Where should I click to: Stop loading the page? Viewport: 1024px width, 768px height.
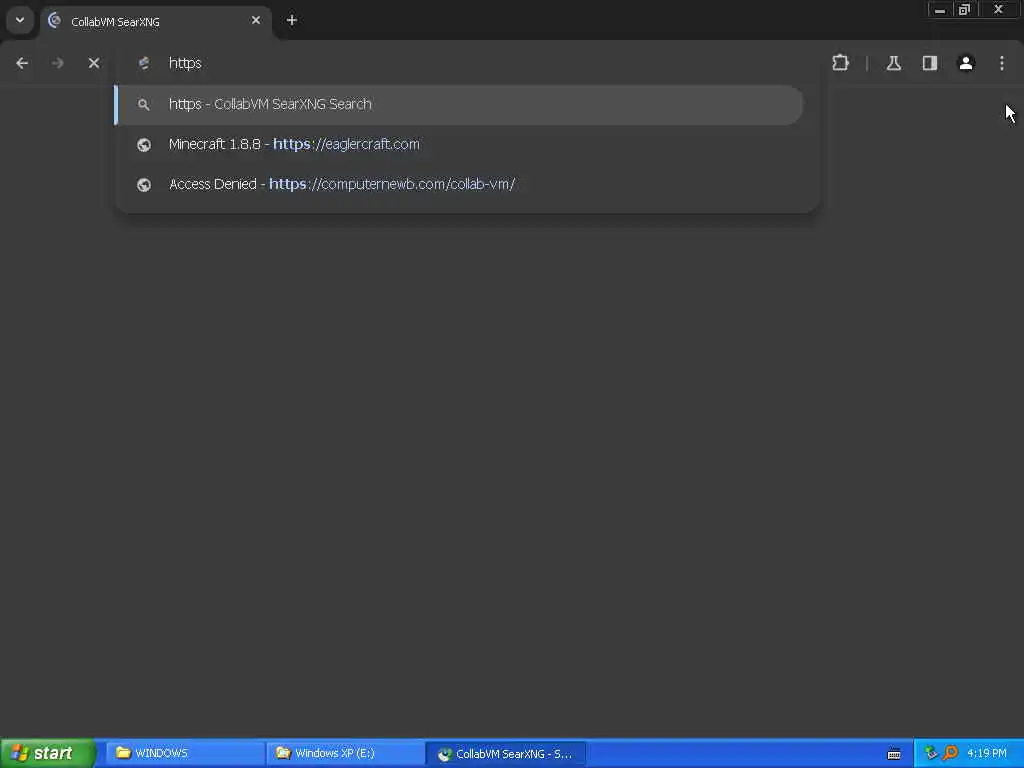pos(94,63)
